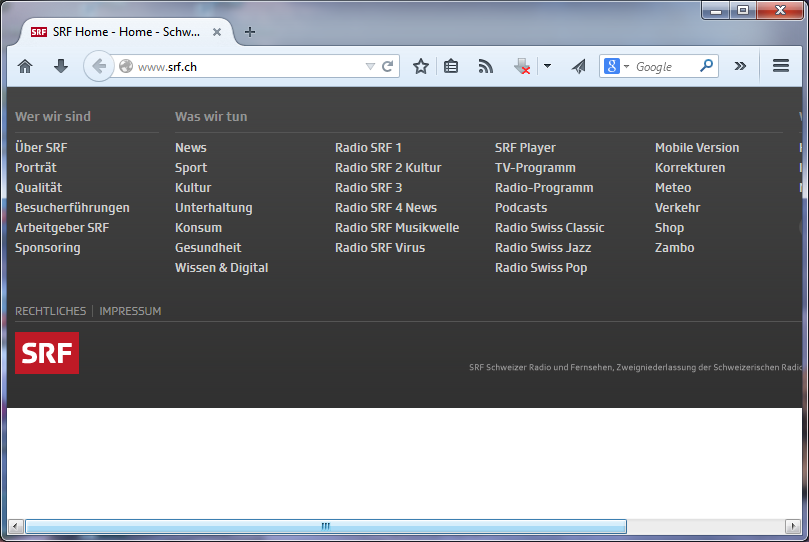Open Radio SRF 3 link
Image resolution: width=809 pixels, height=542 pixels.
[x=368, y=188]
